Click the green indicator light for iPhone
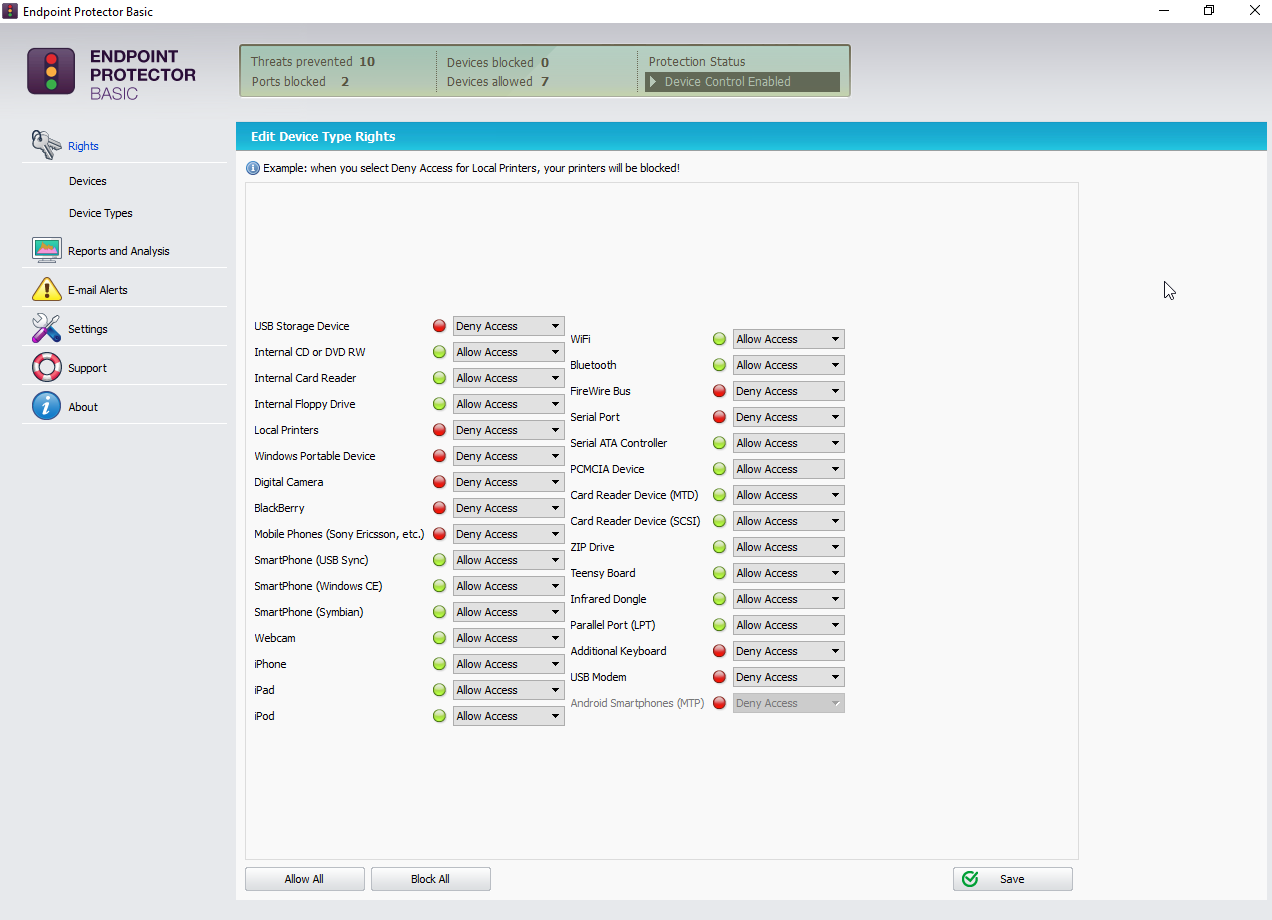Viewport: 1272px width, 920px height. click(x=439, y=664)
